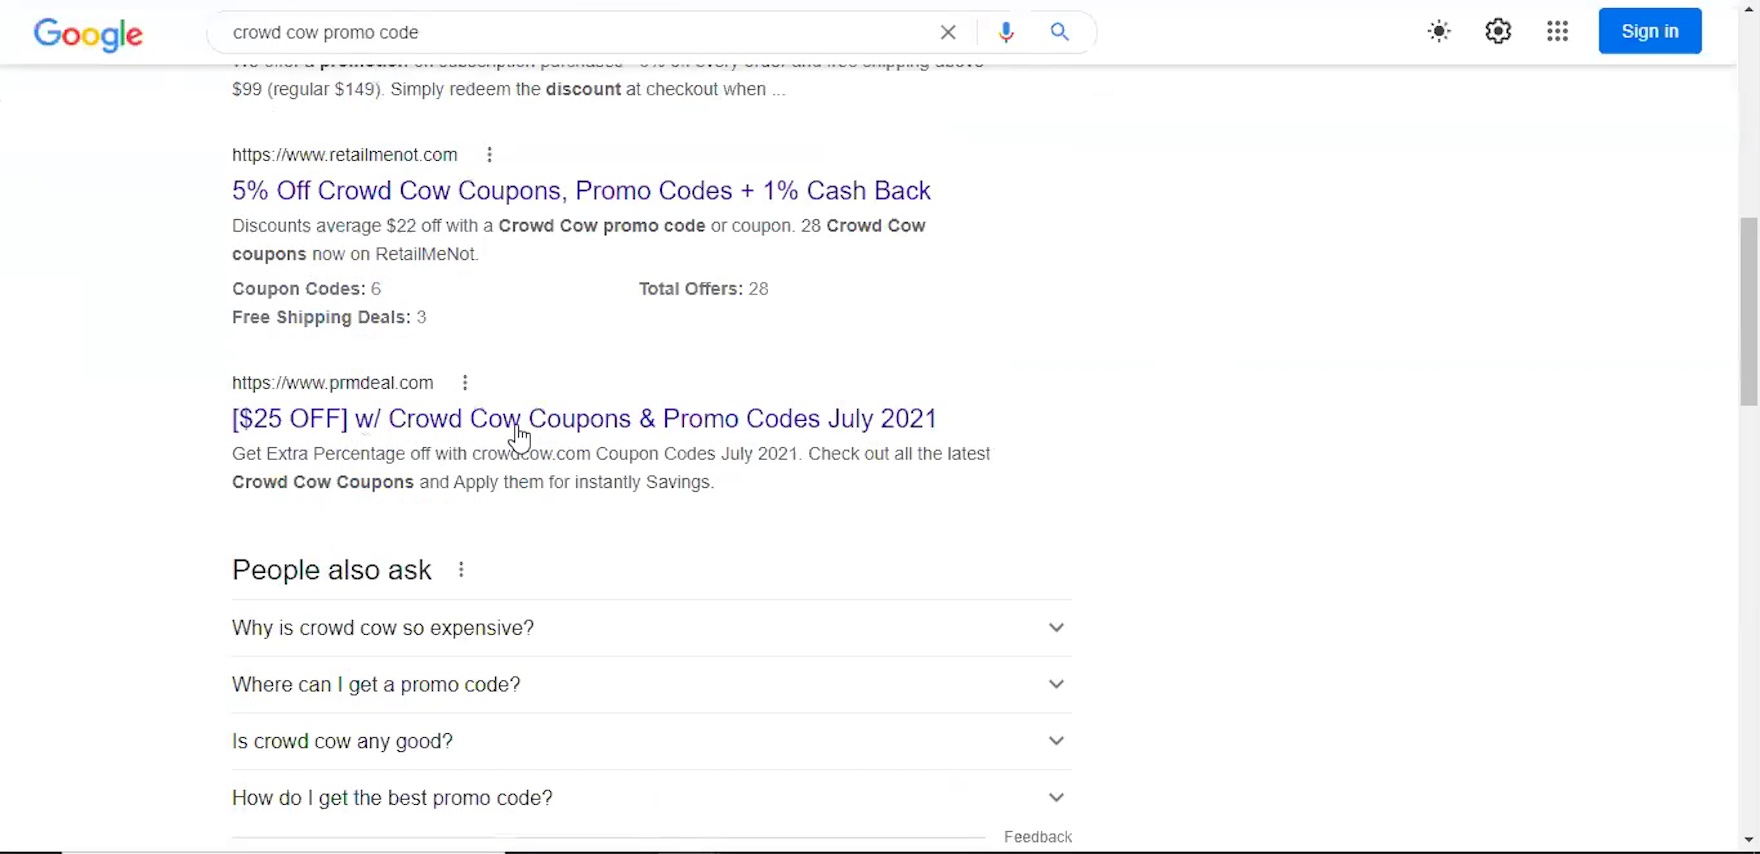Open options menu for prmdeal.com result
The height and width of the screenshot is (854, 1760).
[465, 383]
